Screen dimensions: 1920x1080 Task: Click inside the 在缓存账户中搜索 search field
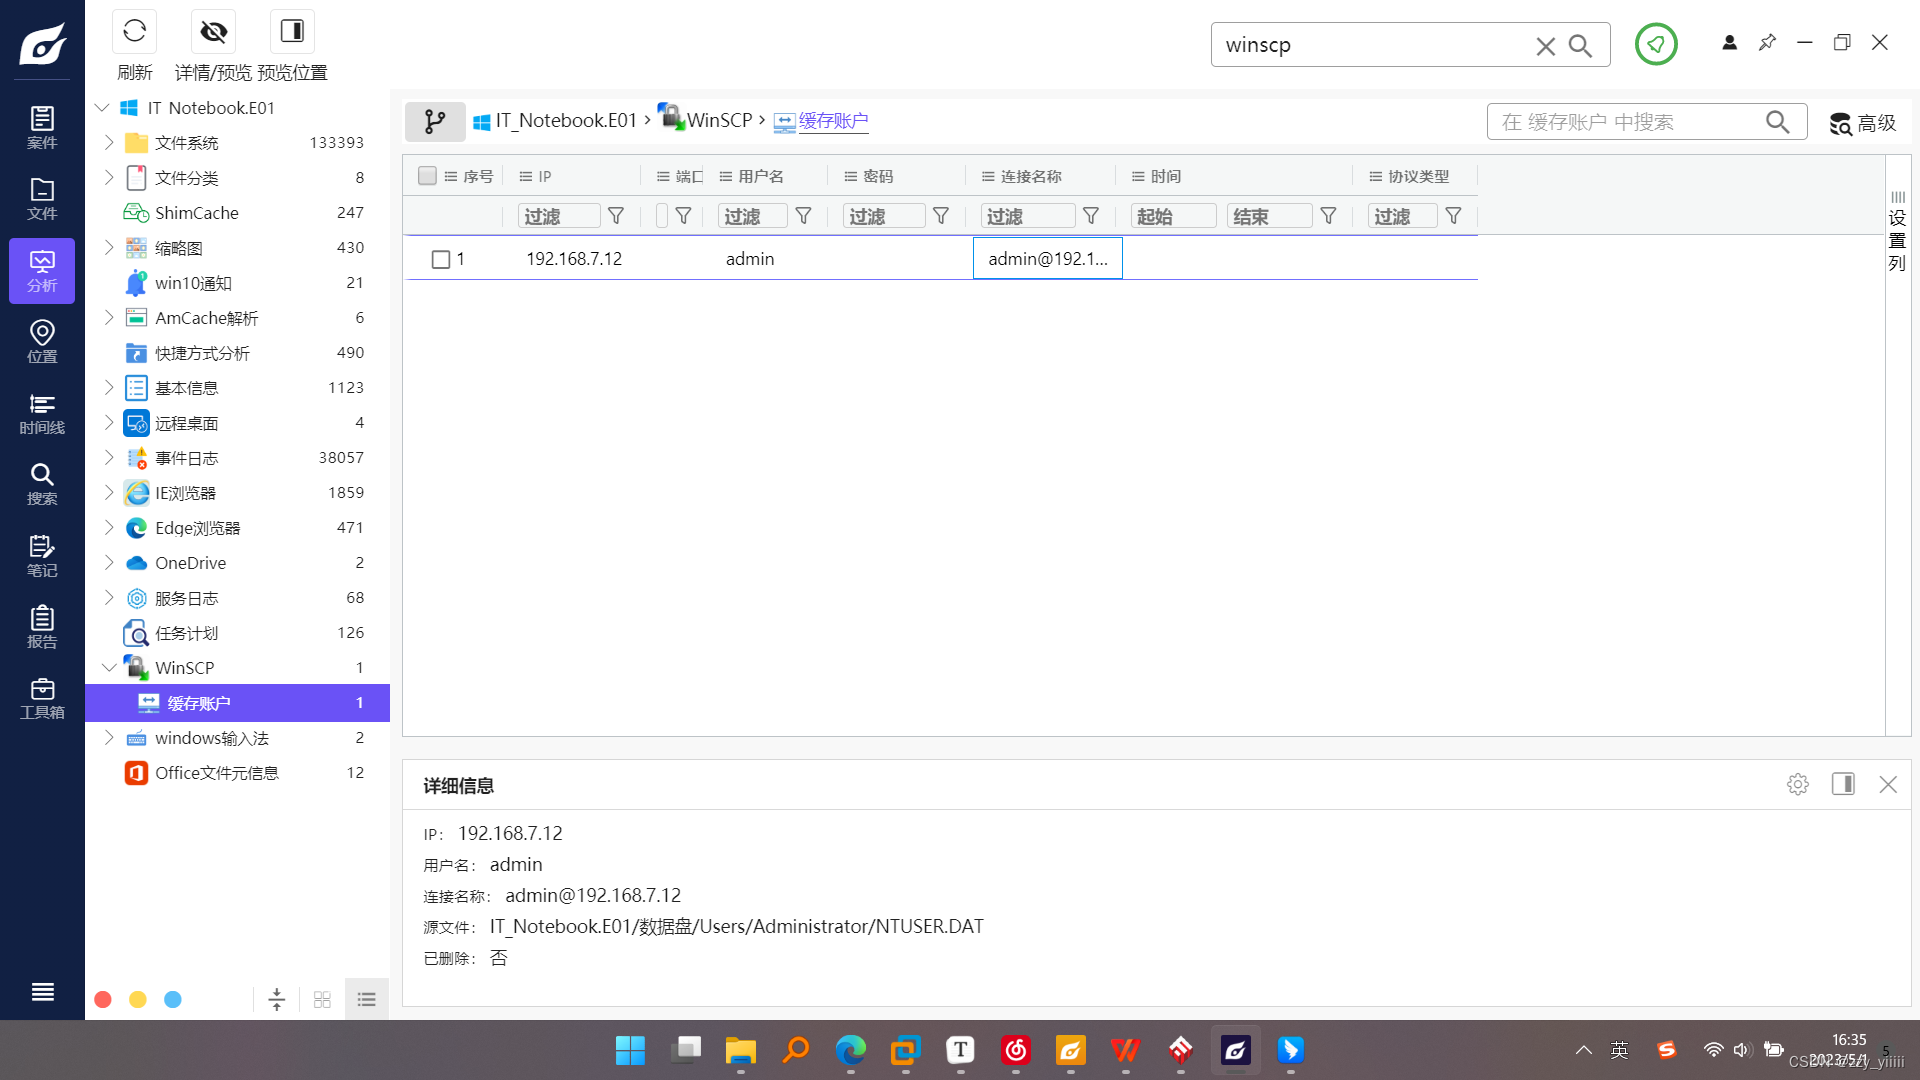(x=1640, y=121)
